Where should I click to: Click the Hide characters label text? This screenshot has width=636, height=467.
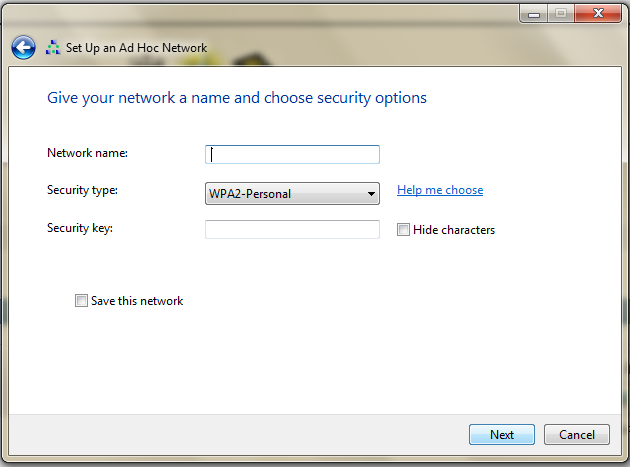[453, 230]
